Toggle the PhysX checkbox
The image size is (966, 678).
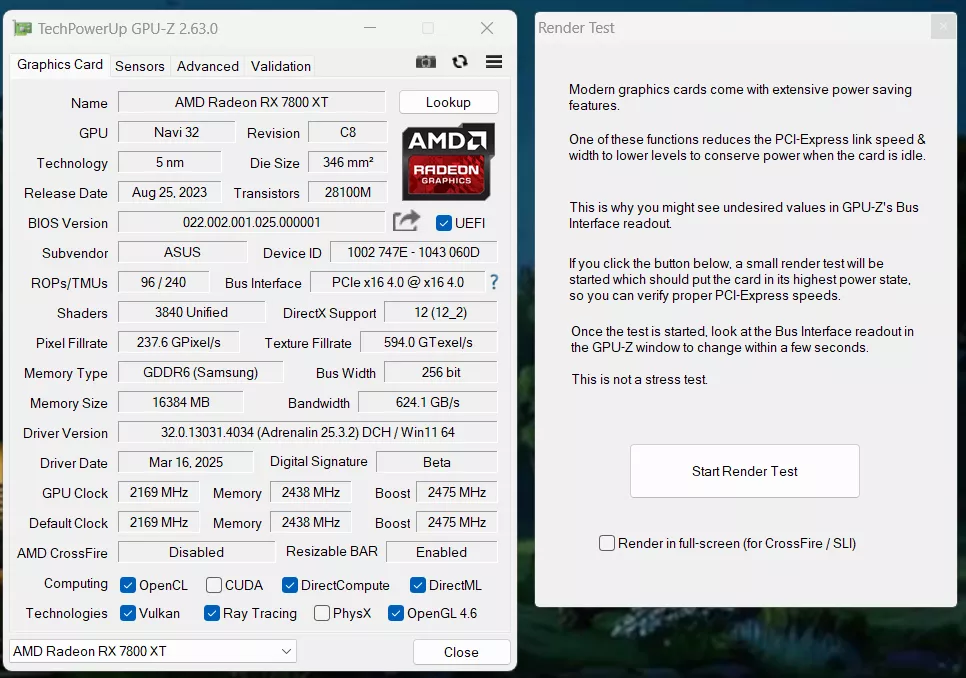click(x=322, y=613)
